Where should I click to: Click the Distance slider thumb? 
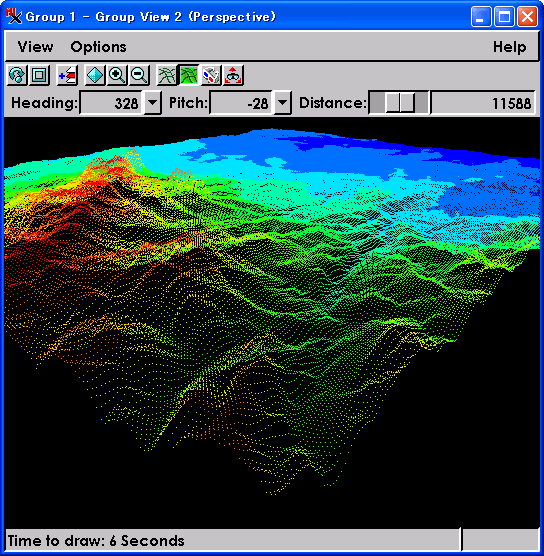(400, 103)
